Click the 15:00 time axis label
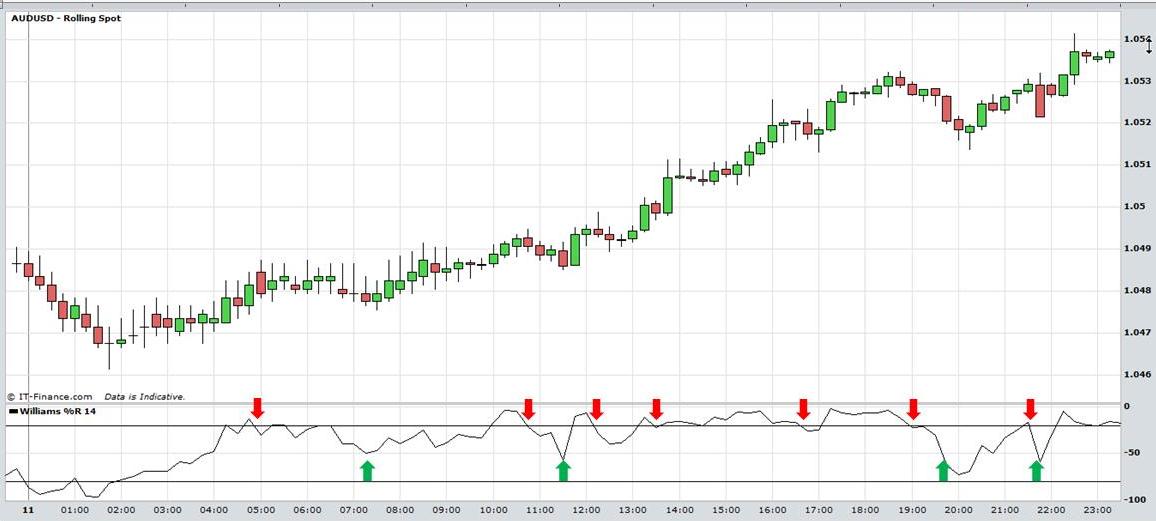This screenshot has height=521, width=1156. (x=725, y=510)
